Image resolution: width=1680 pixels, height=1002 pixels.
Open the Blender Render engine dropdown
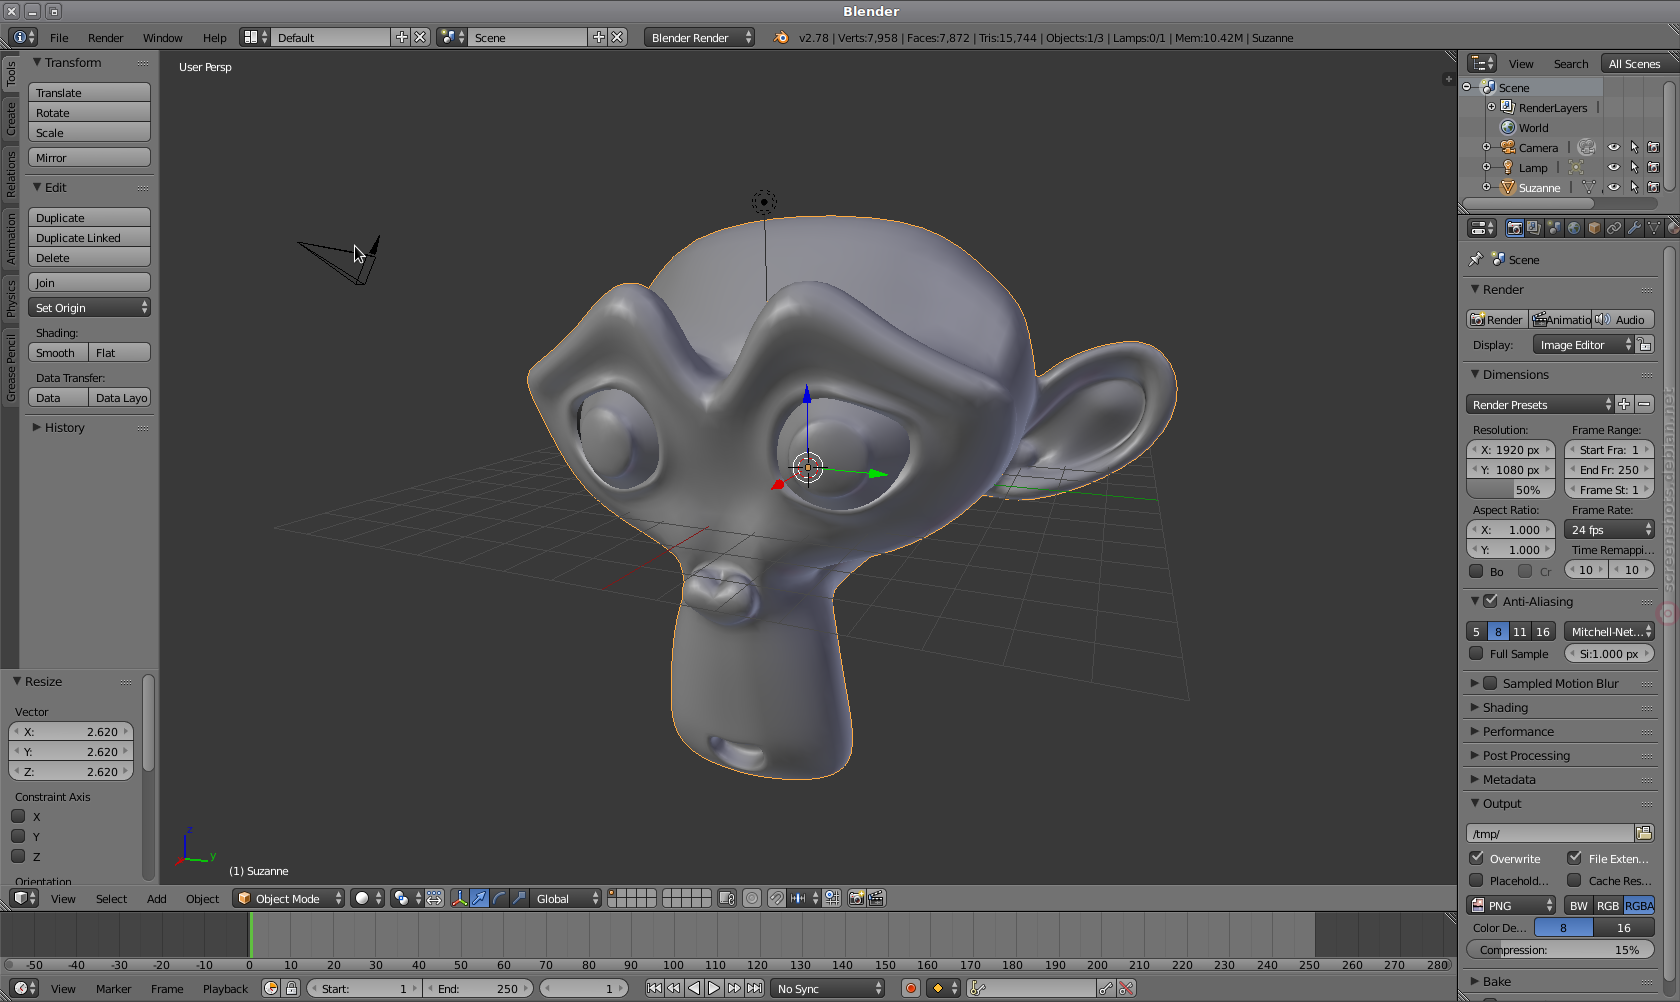700,37
